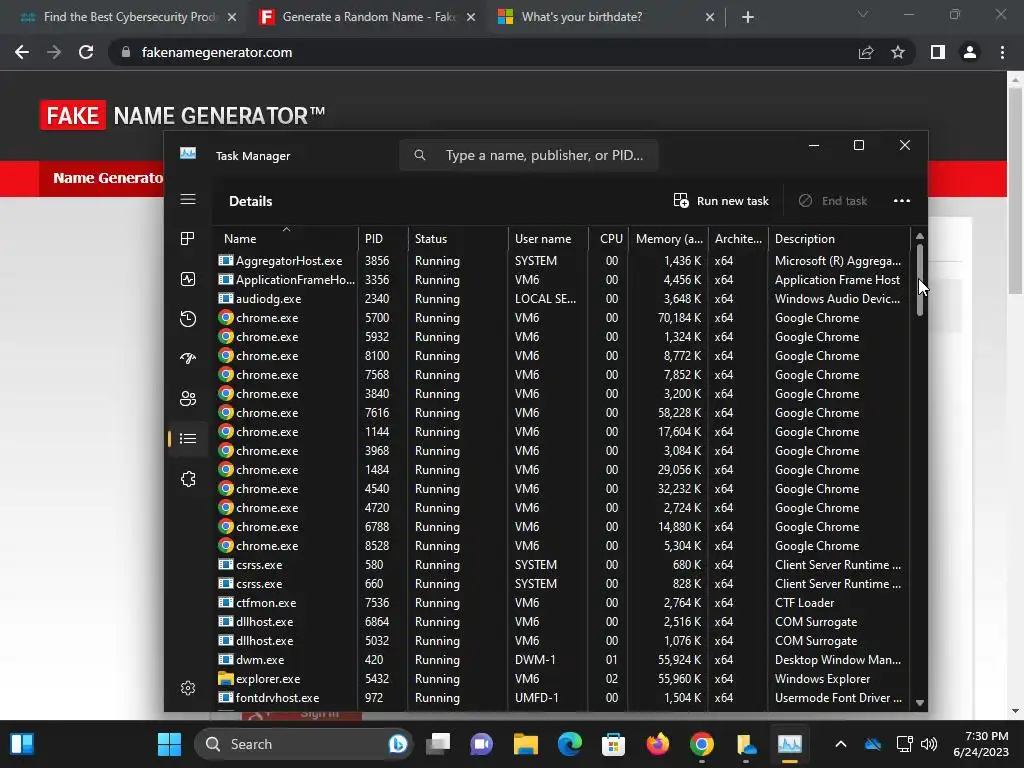Open Task Manager hamburger navigation menu

point(188,199)
